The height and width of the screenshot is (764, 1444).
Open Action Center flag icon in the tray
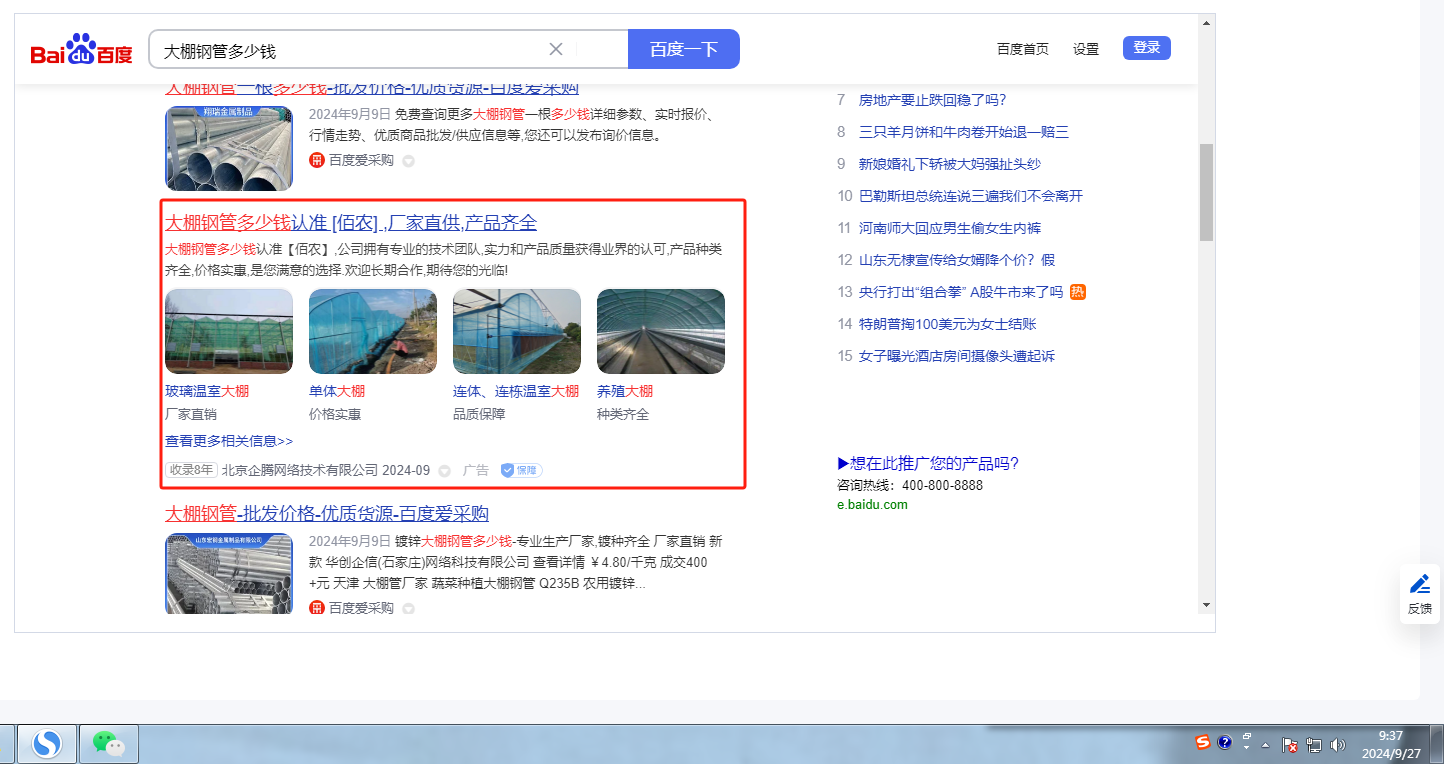[1291, 745]
